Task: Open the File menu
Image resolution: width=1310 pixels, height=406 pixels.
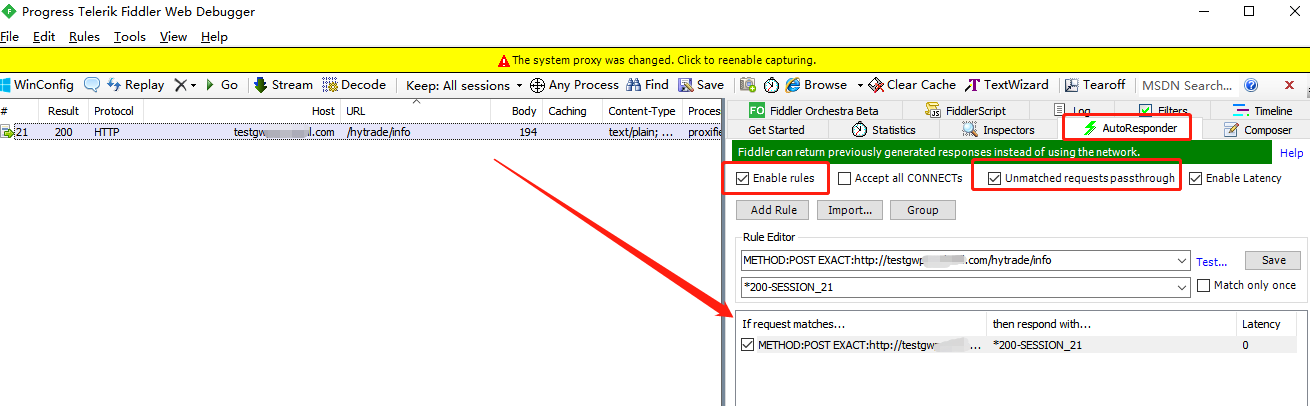Action: pyautogui.click(x=10, y=37)
